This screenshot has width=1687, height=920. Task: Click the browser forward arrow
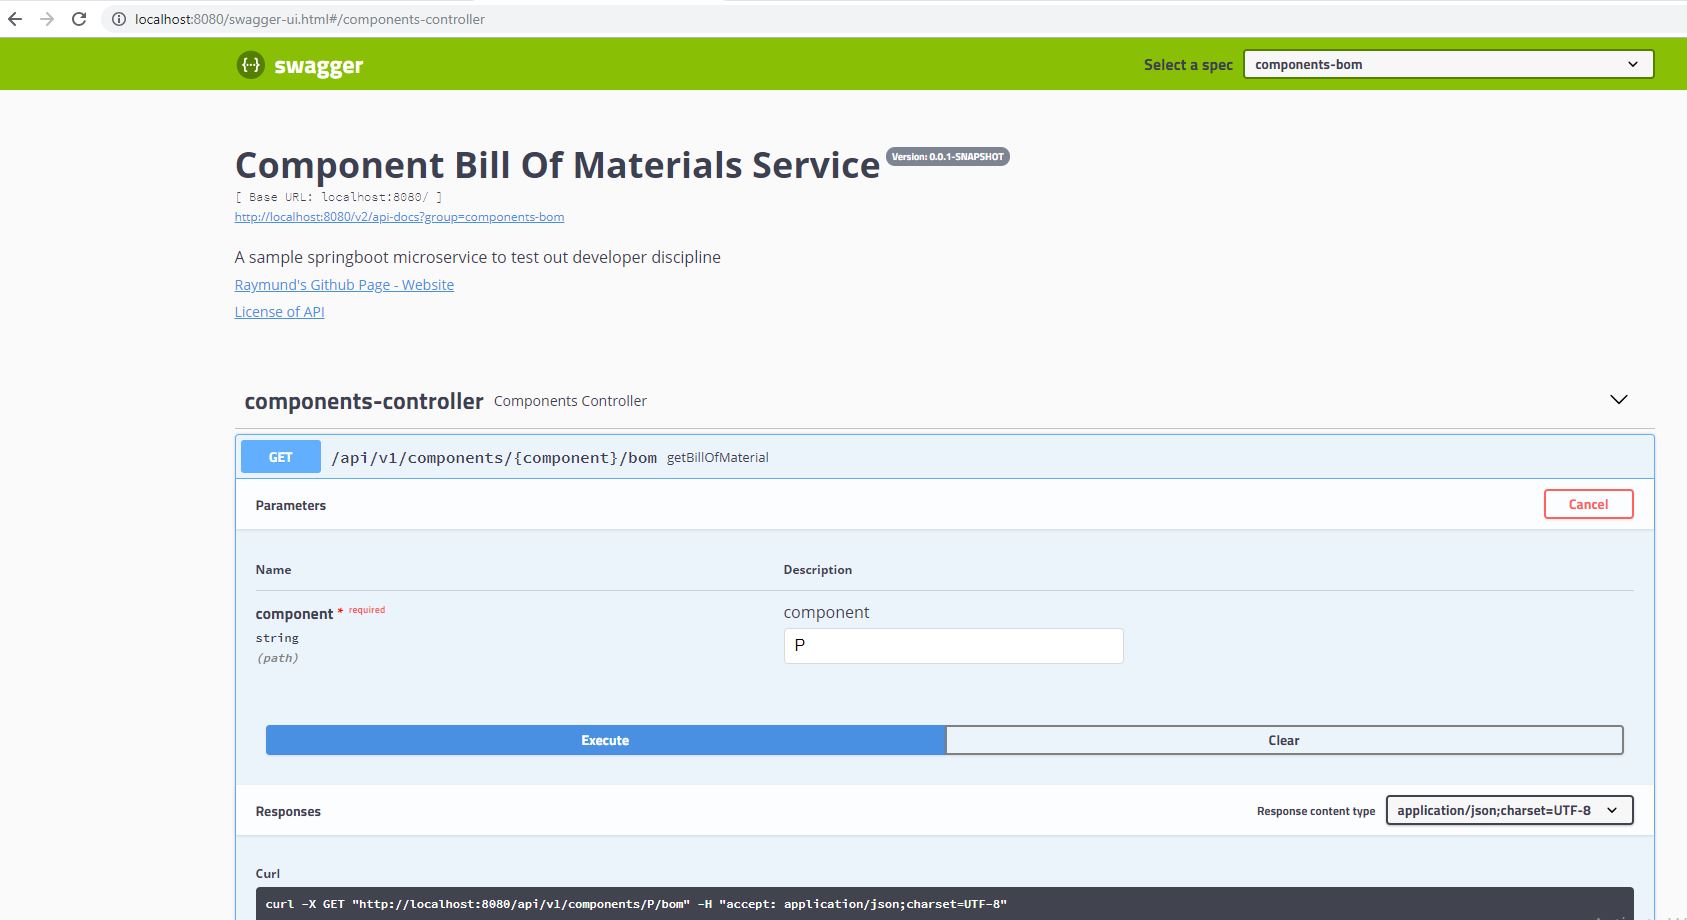[x=47, y=19]
